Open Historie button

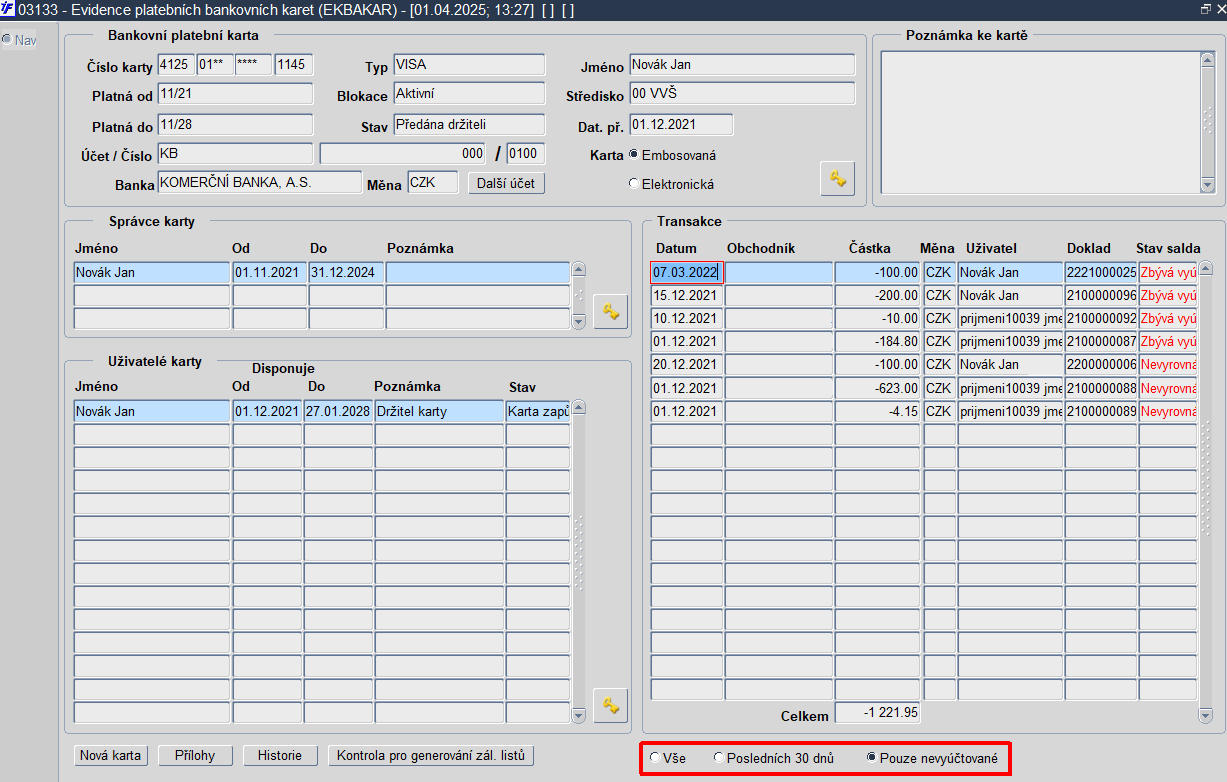tap(280, 756)
